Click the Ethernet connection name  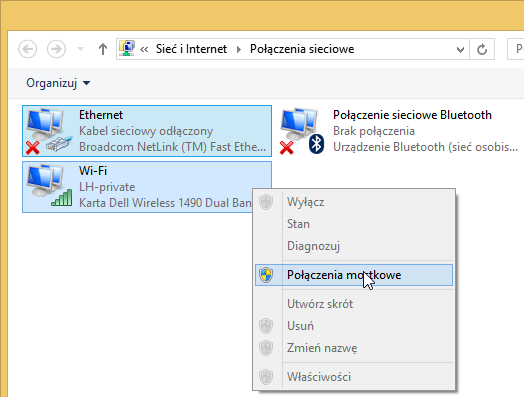pos(101,115)
